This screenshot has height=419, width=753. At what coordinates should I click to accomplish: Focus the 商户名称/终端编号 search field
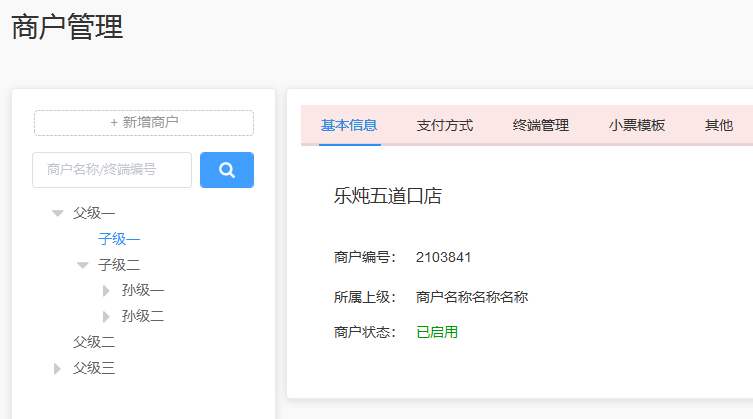pyautogui.click(x=112, y=170)
